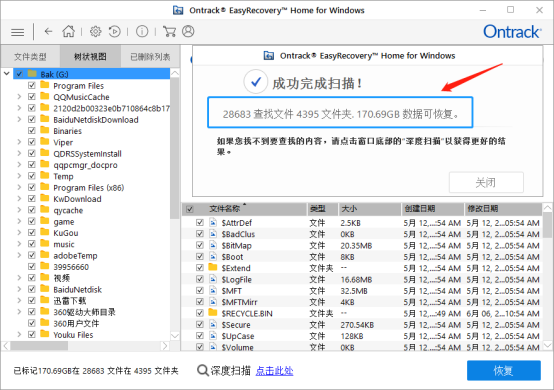Go to home screen icon

[69, 31]
